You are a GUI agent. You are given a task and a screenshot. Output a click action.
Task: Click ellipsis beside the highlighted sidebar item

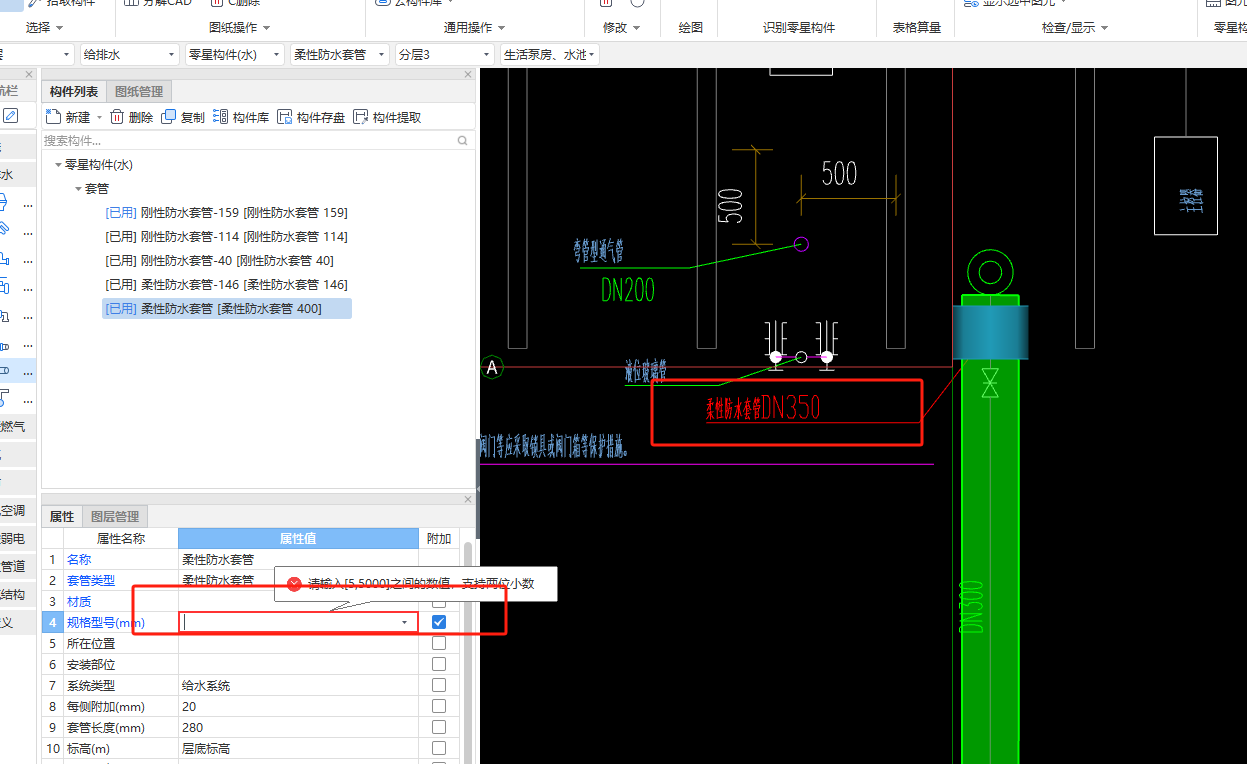(28, 372)
